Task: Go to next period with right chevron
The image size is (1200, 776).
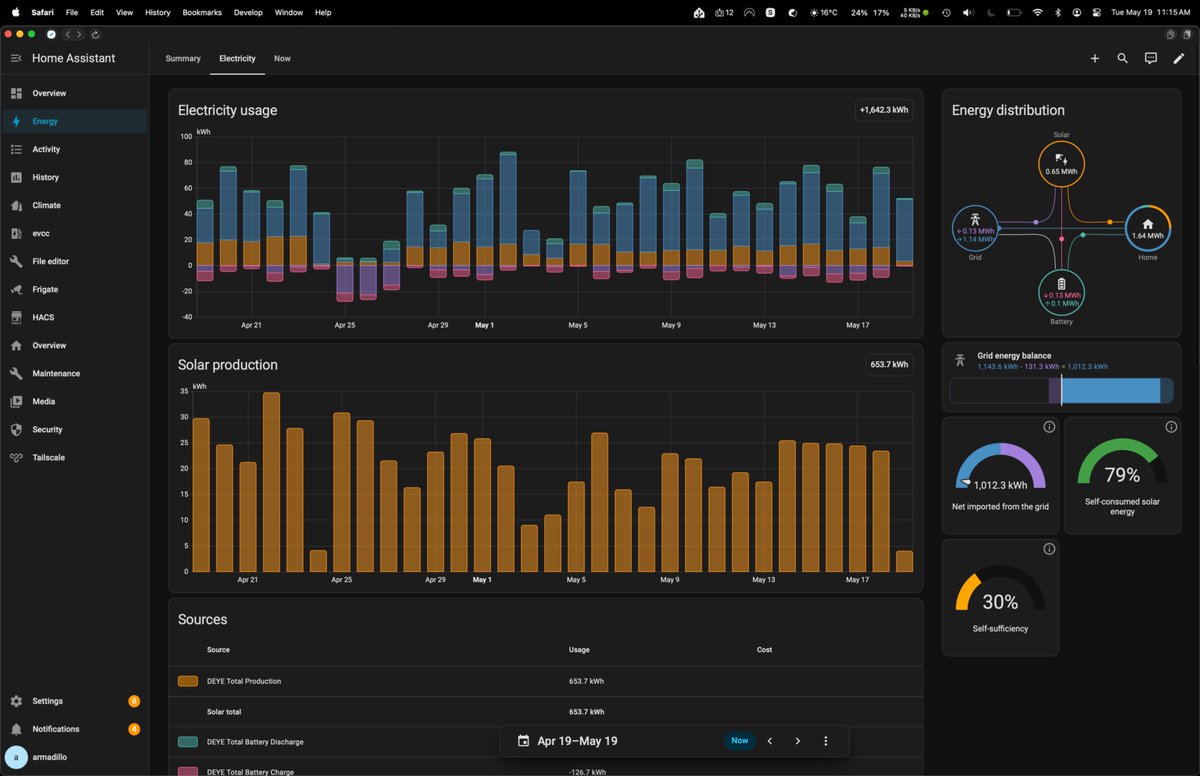Action: [x=798, y=741]
